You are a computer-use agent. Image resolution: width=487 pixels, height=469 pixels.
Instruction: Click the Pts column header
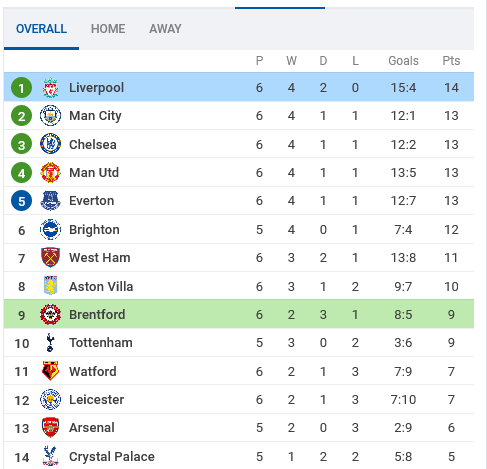click(x=451, y=61)
